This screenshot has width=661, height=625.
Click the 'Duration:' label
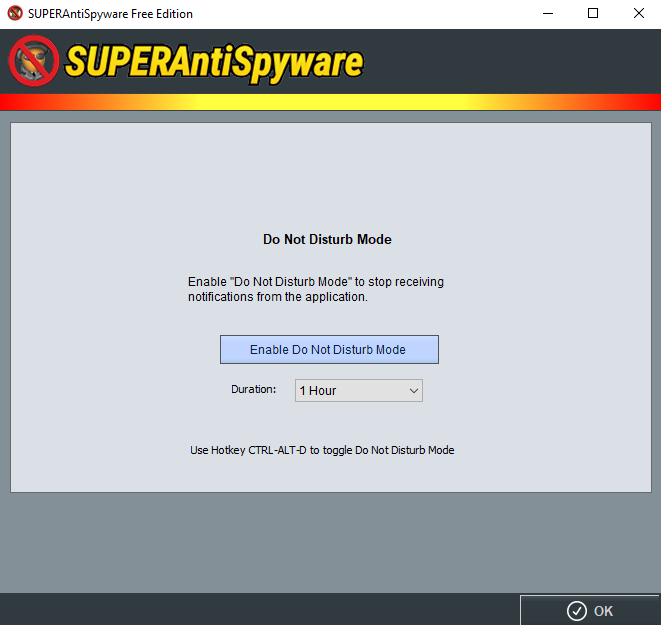point(253,389)
